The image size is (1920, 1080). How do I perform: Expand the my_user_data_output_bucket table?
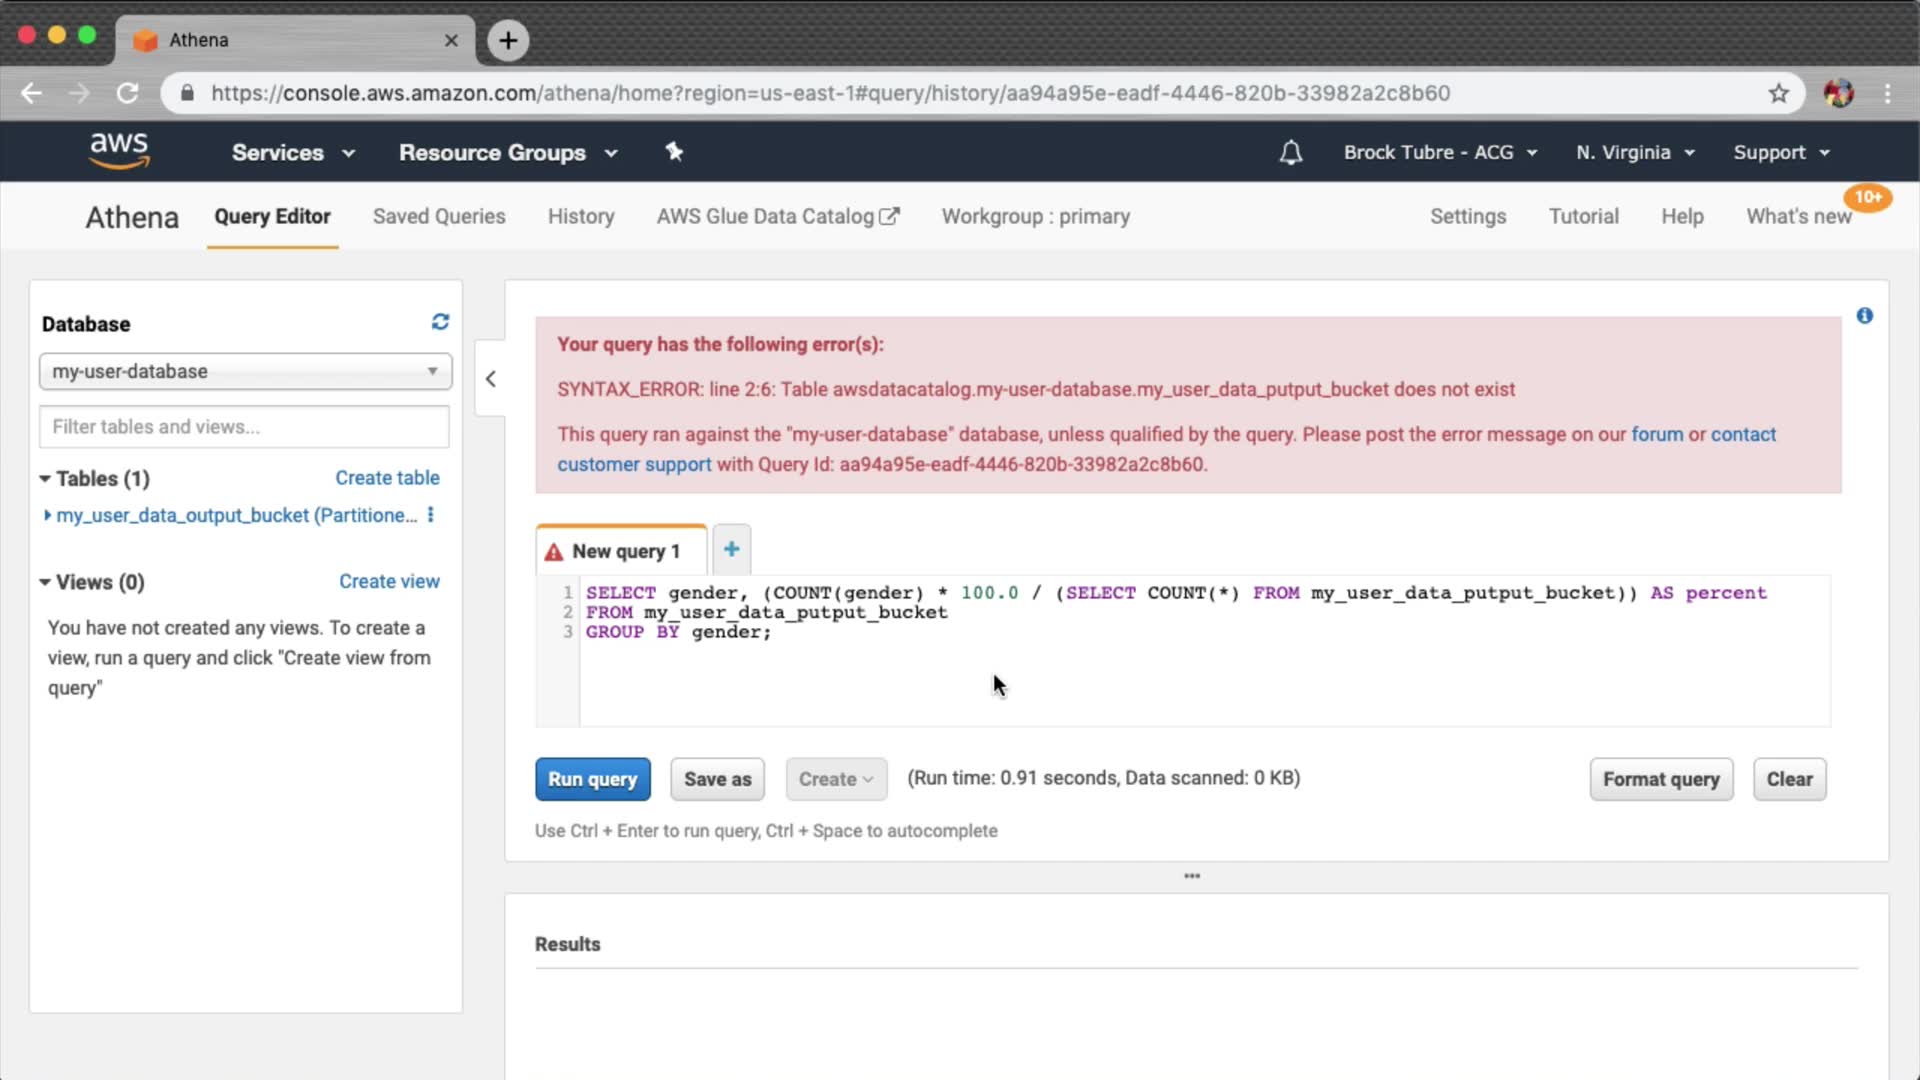(x=47, y=515)
